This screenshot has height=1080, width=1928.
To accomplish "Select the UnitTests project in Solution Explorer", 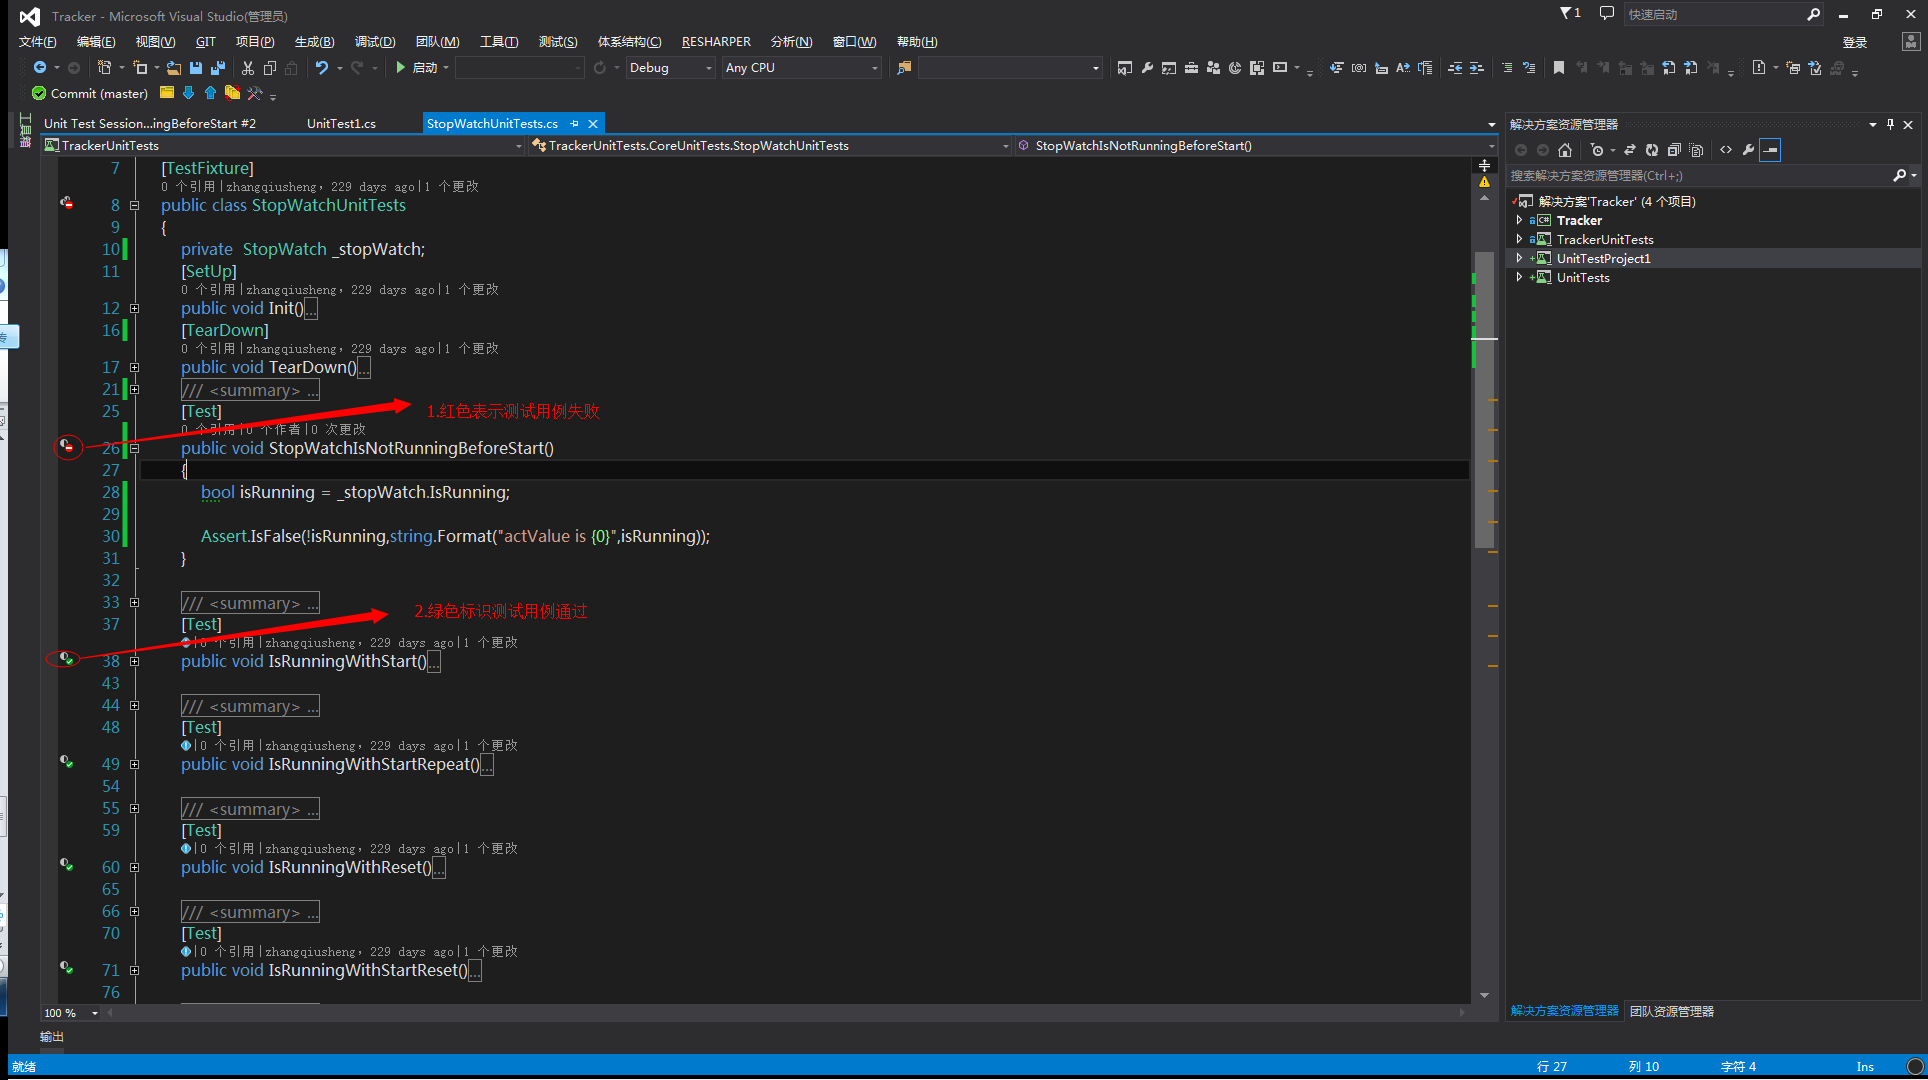I will [x=1583, y=277].
